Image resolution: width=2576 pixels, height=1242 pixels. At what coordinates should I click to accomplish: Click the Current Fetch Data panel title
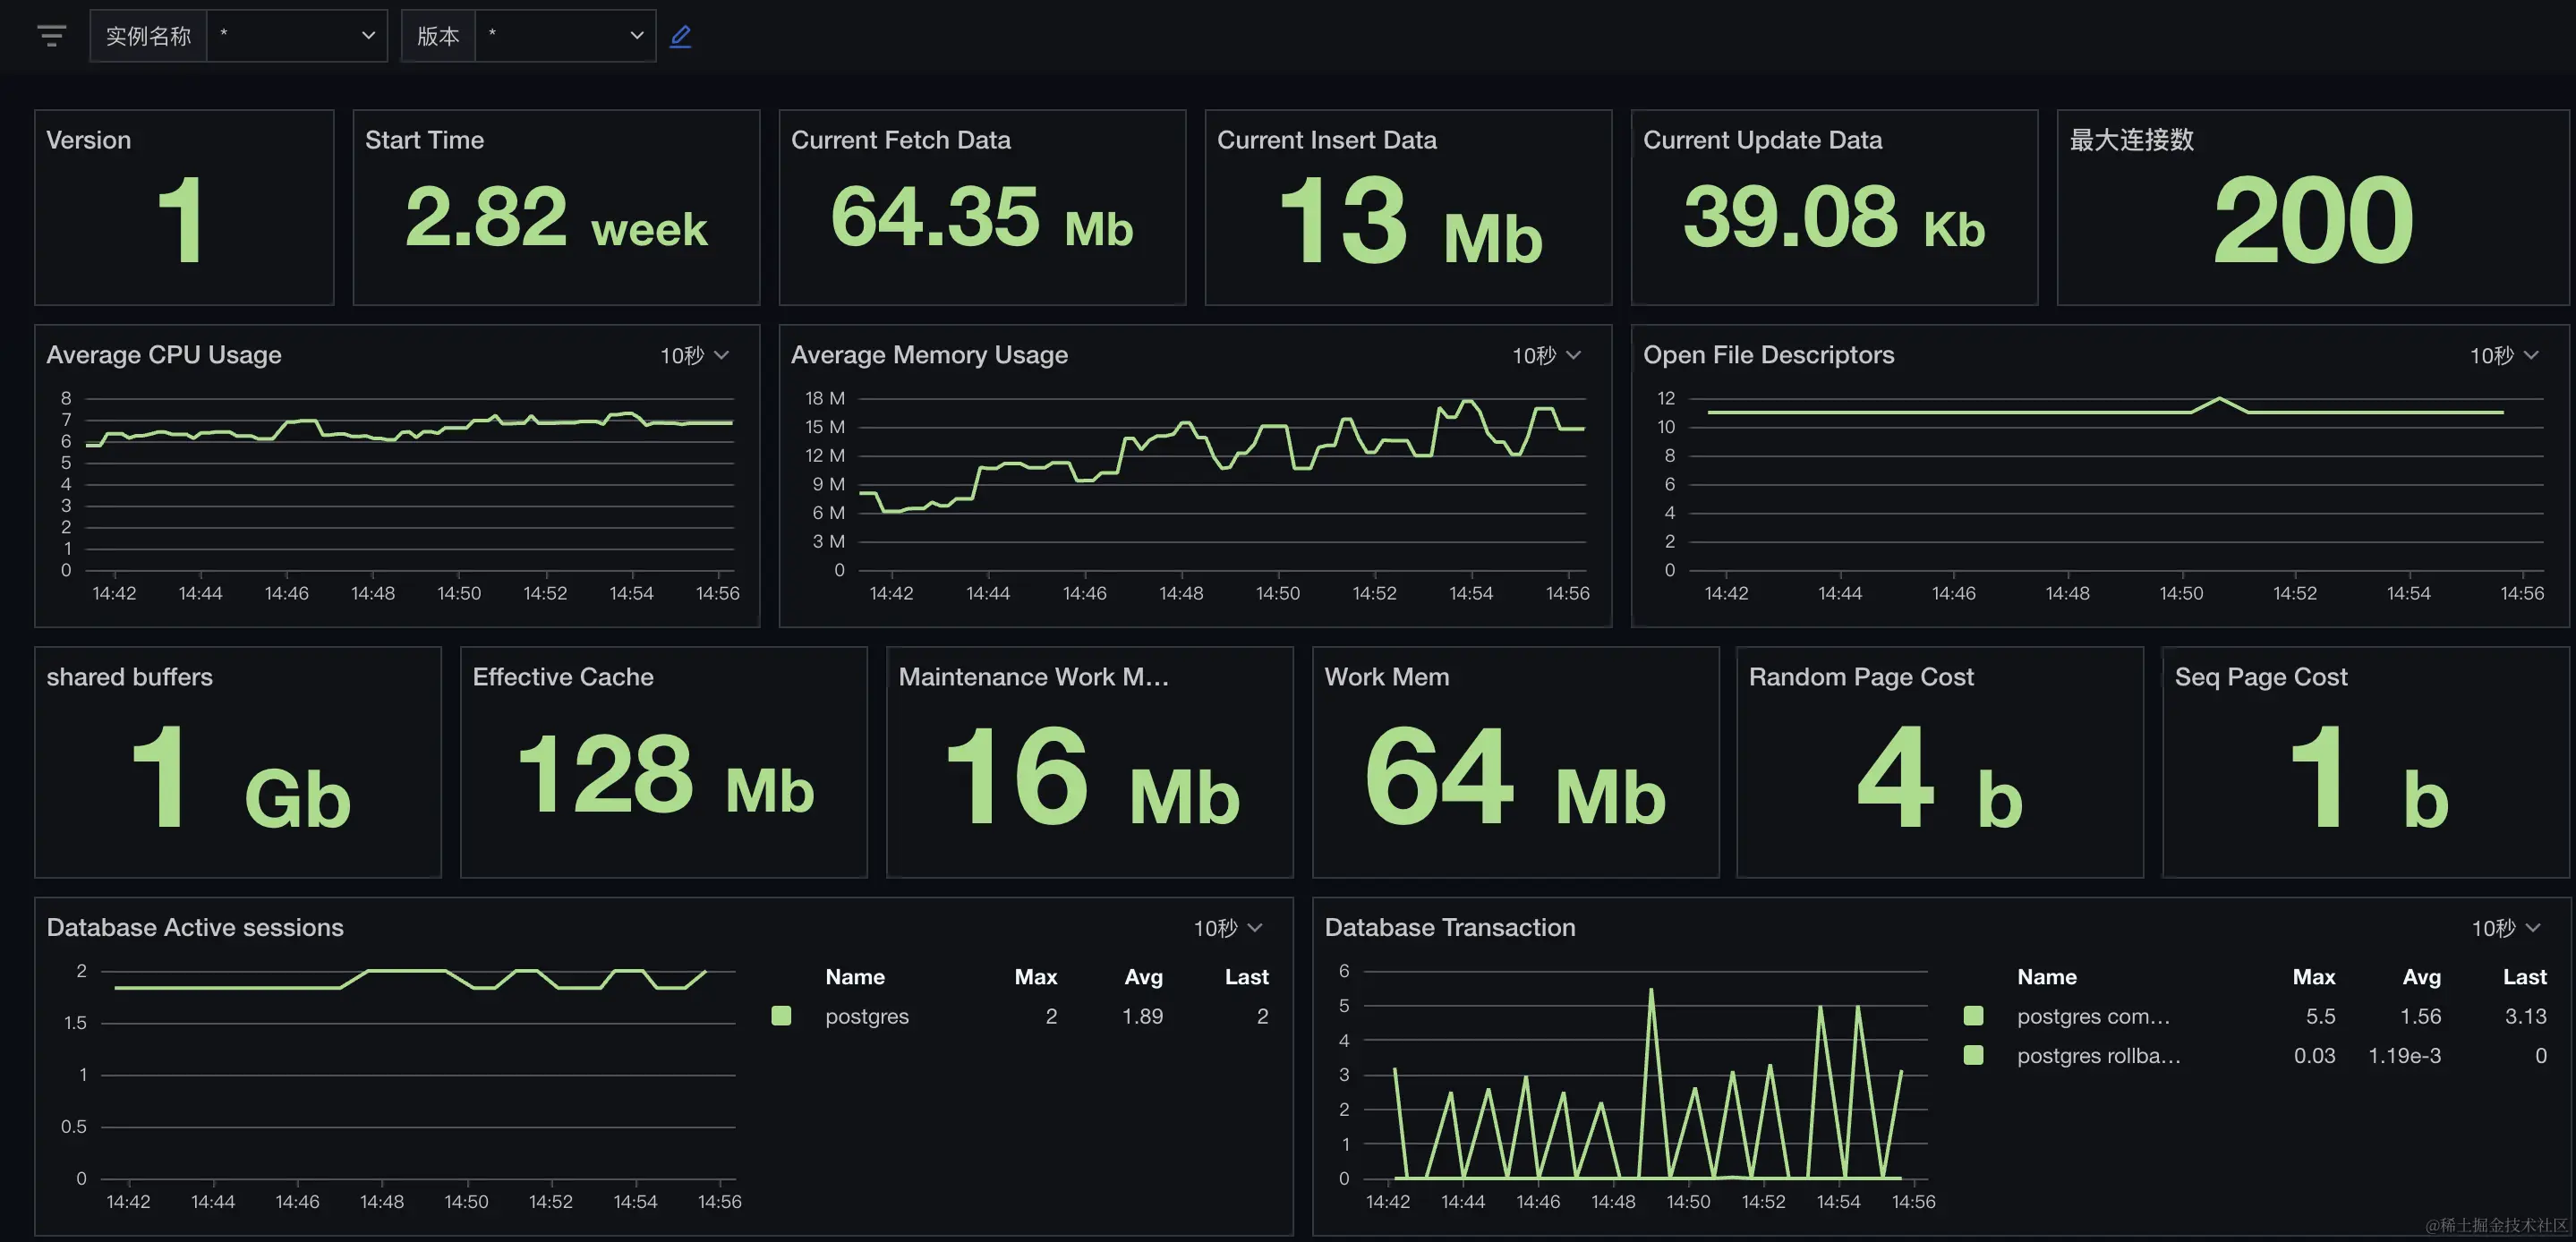click(x=900, y=140)
